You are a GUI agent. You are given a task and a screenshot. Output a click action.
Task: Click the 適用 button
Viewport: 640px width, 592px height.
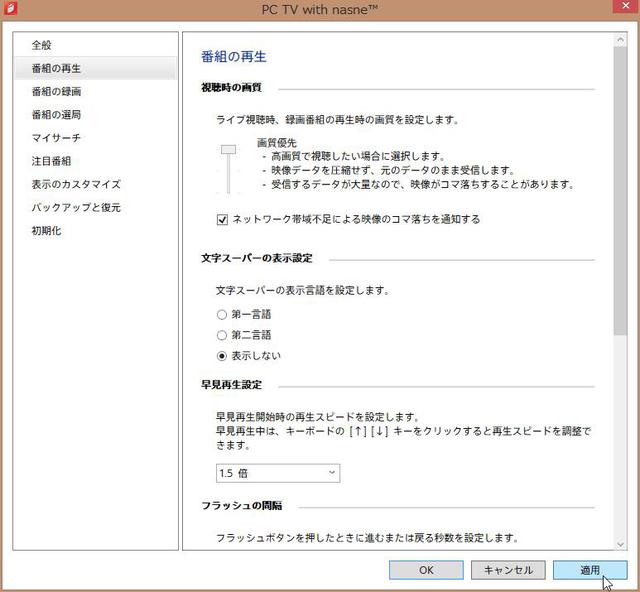point(590,570)
